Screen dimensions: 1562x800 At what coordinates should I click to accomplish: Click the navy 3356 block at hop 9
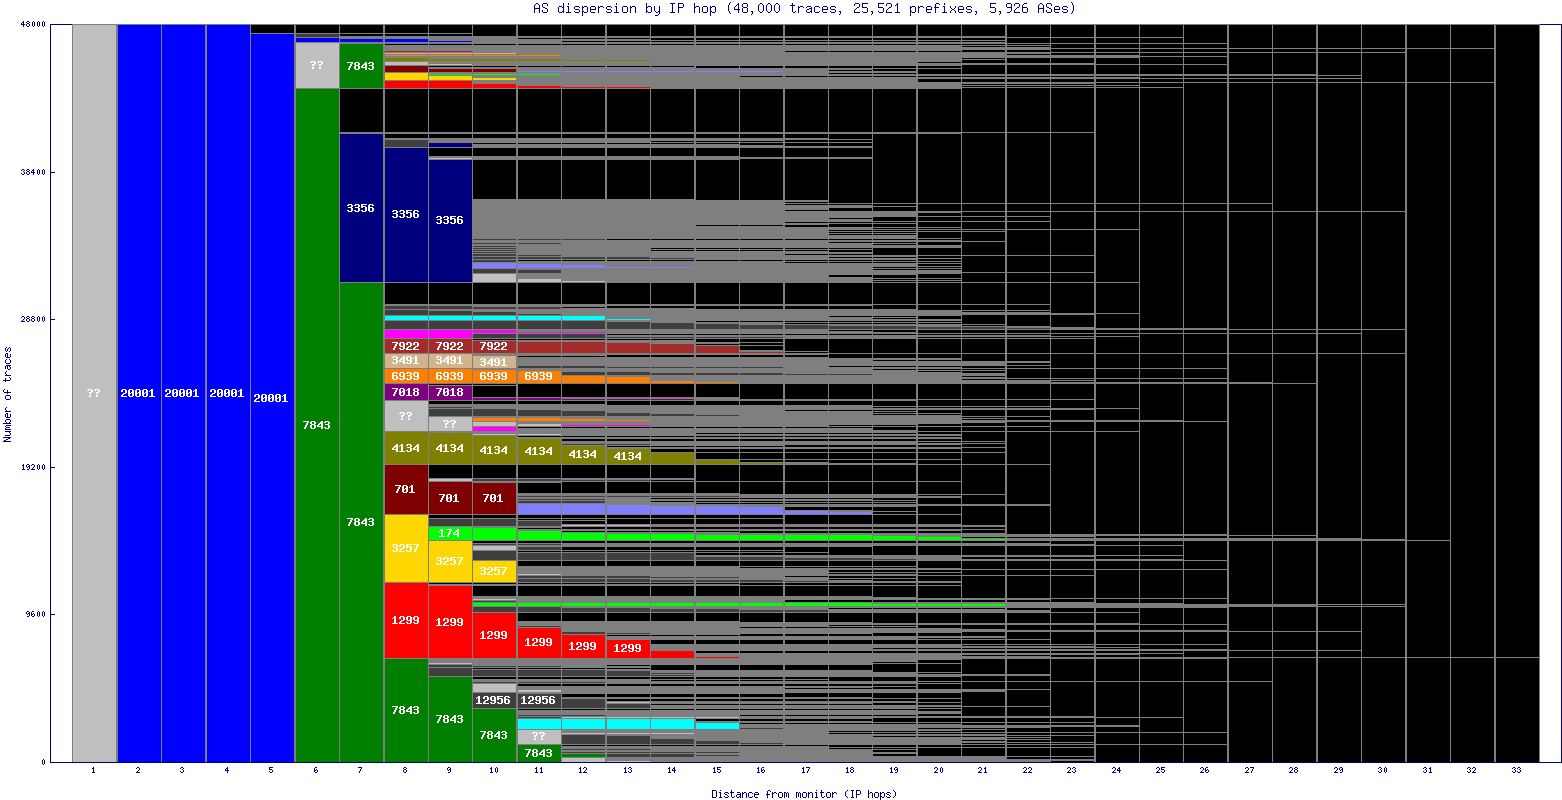tap(450, 220)
